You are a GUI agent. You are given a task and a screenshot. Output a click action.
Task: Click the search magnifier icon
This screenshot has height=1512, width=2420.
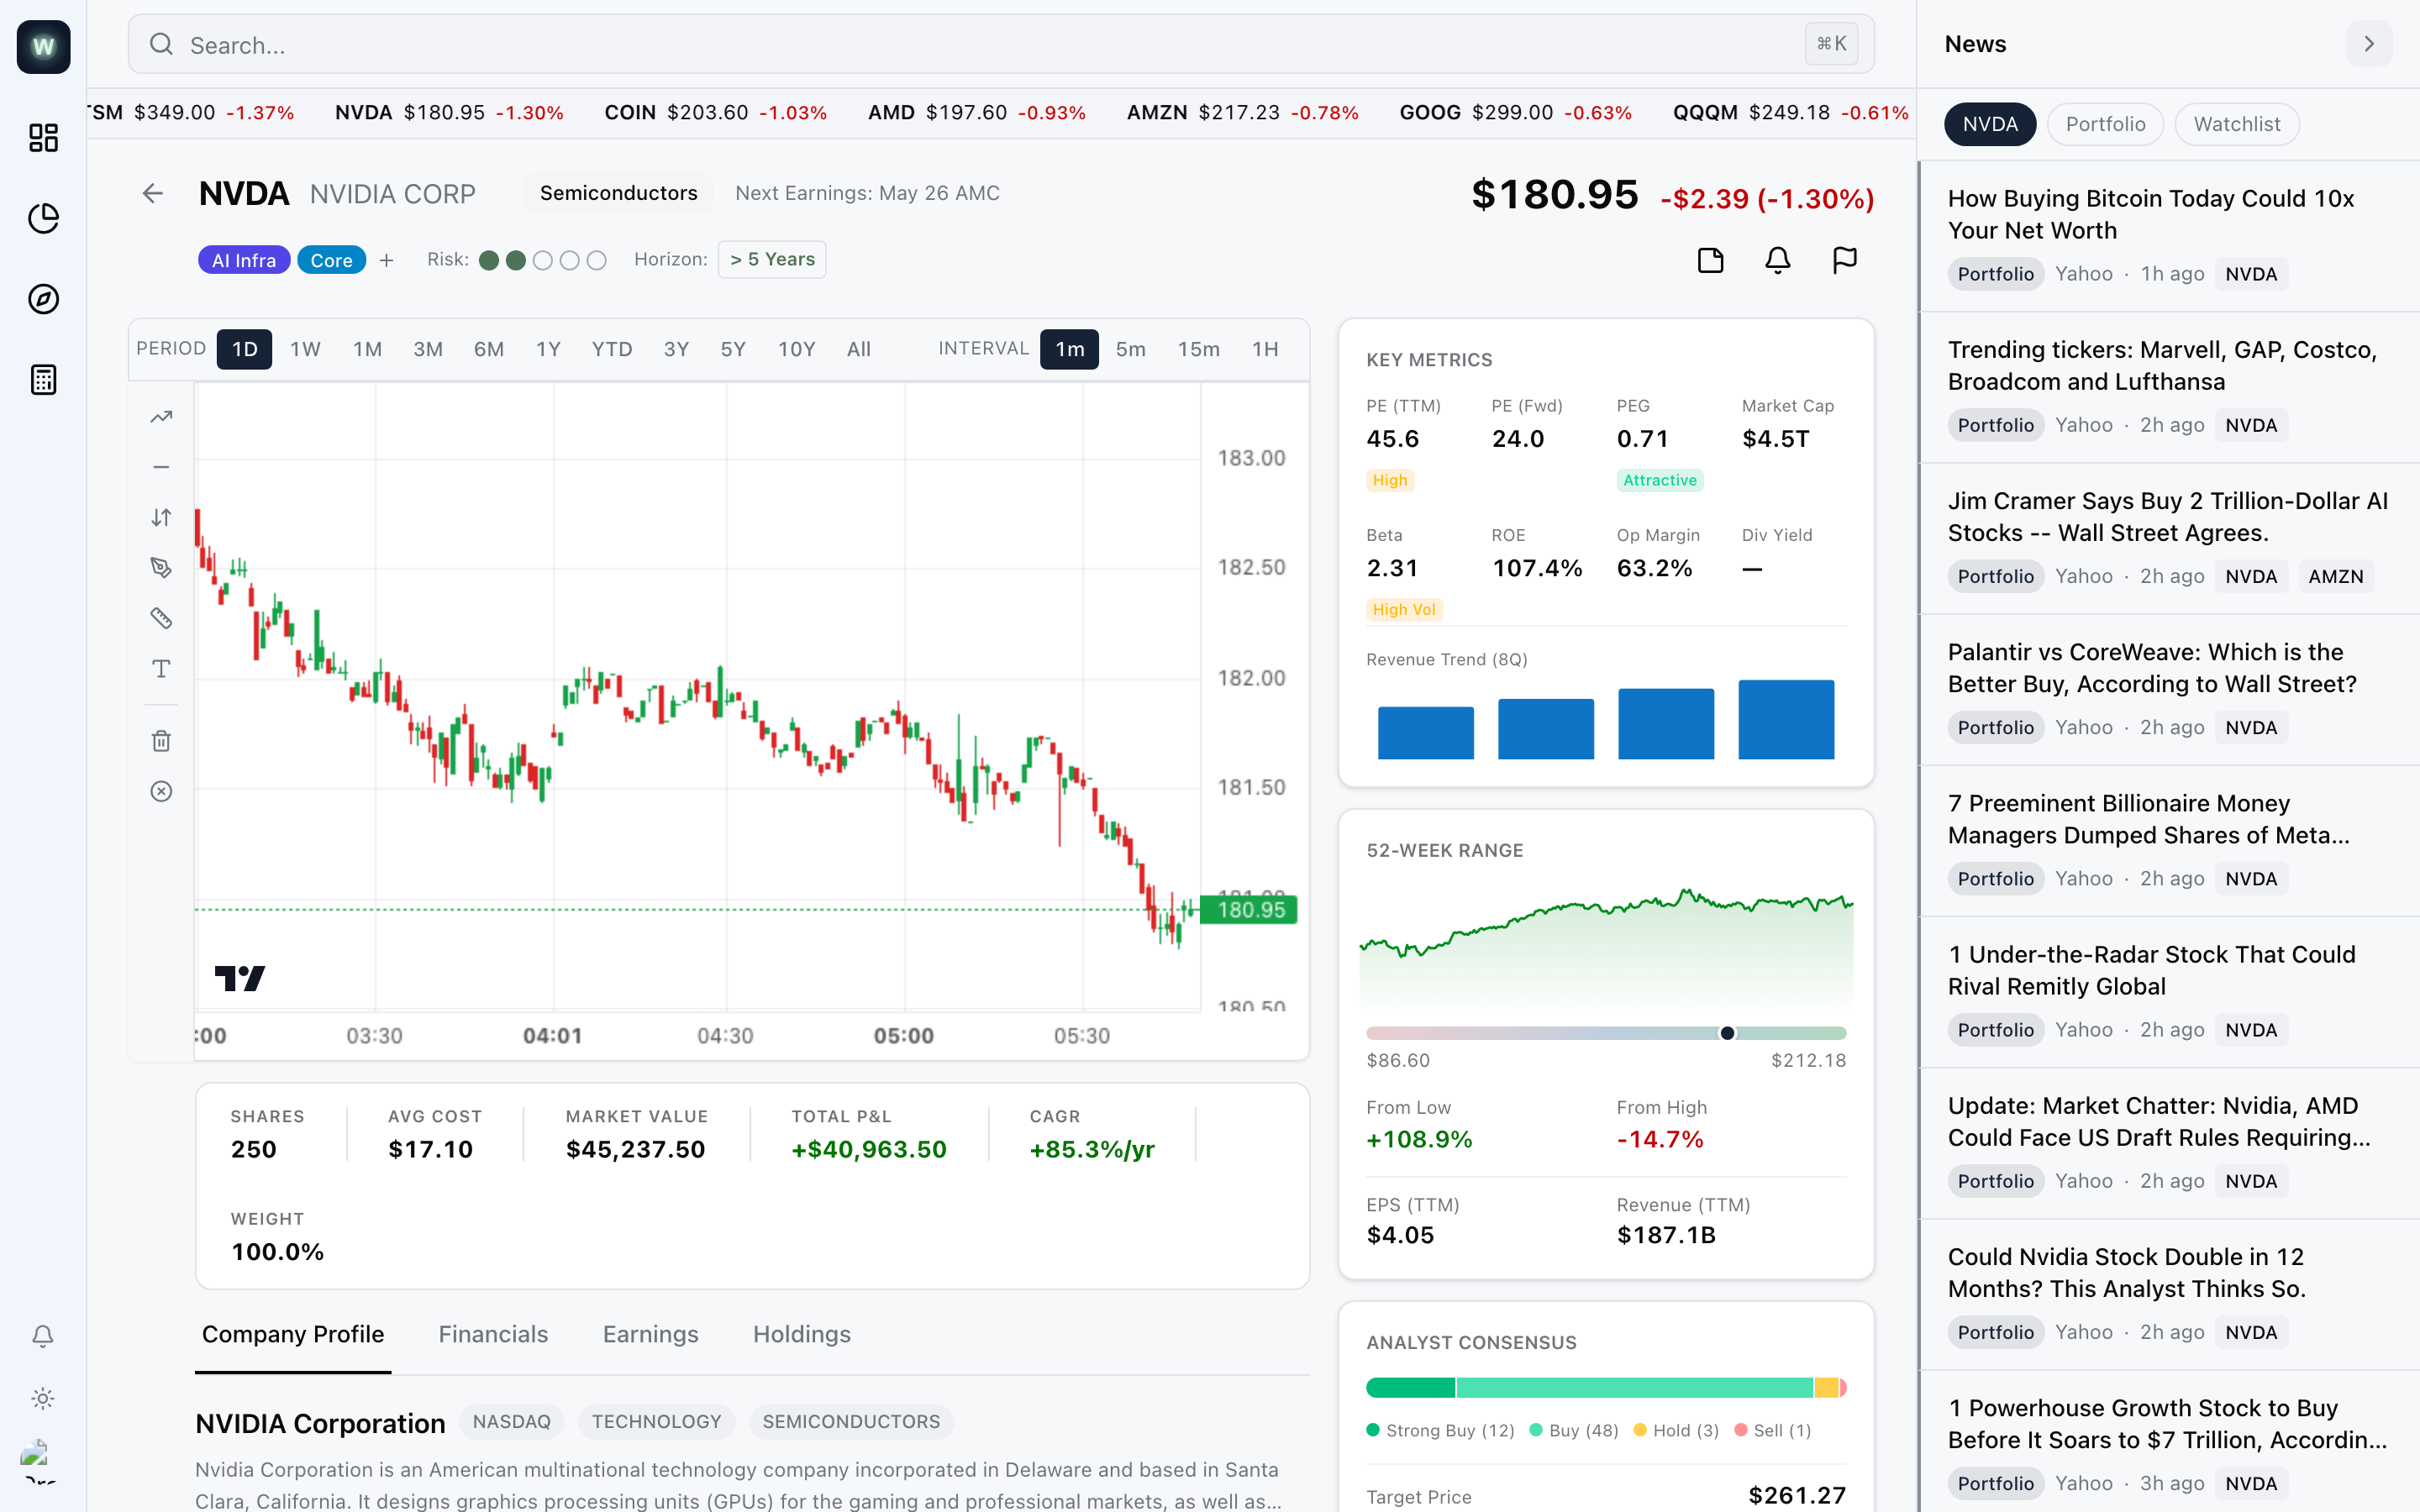click(161, 44)
